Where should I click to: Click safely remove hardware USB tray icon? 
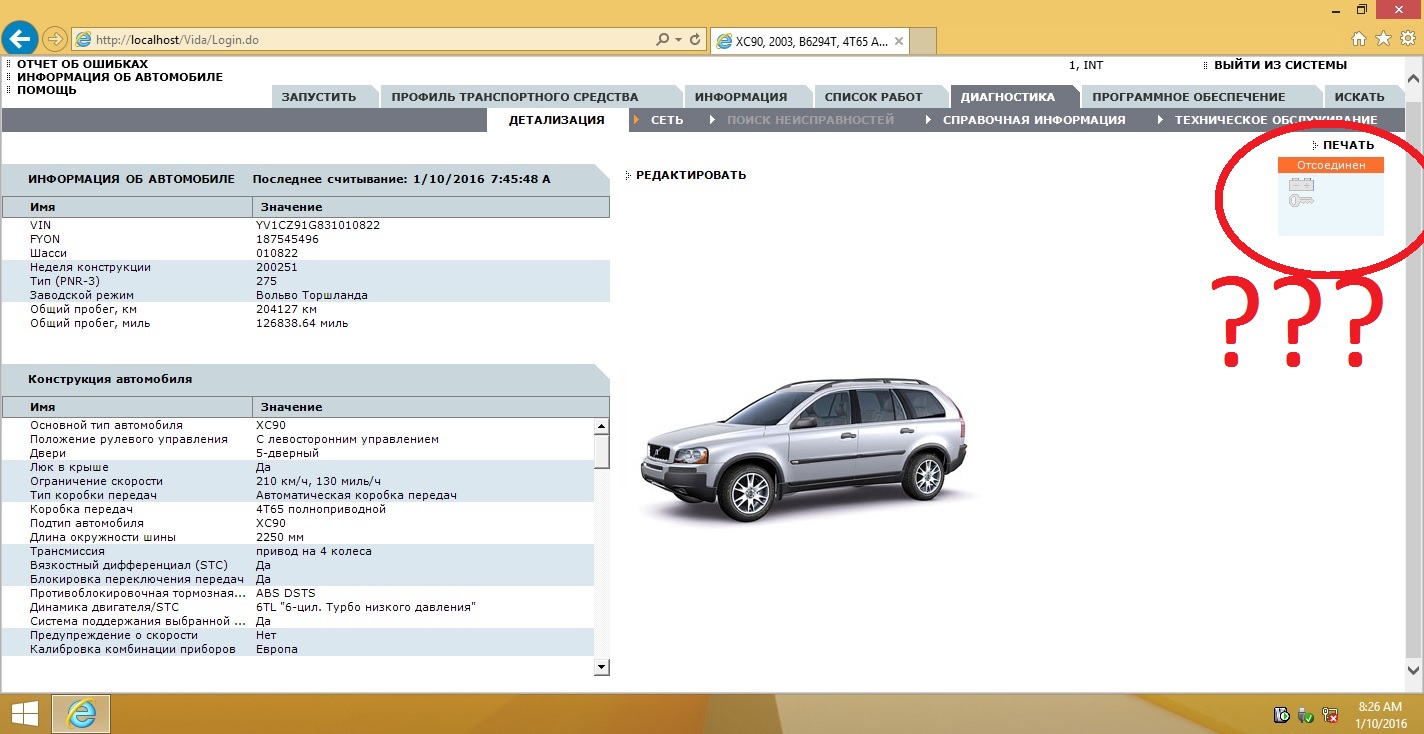point(1306,715)
